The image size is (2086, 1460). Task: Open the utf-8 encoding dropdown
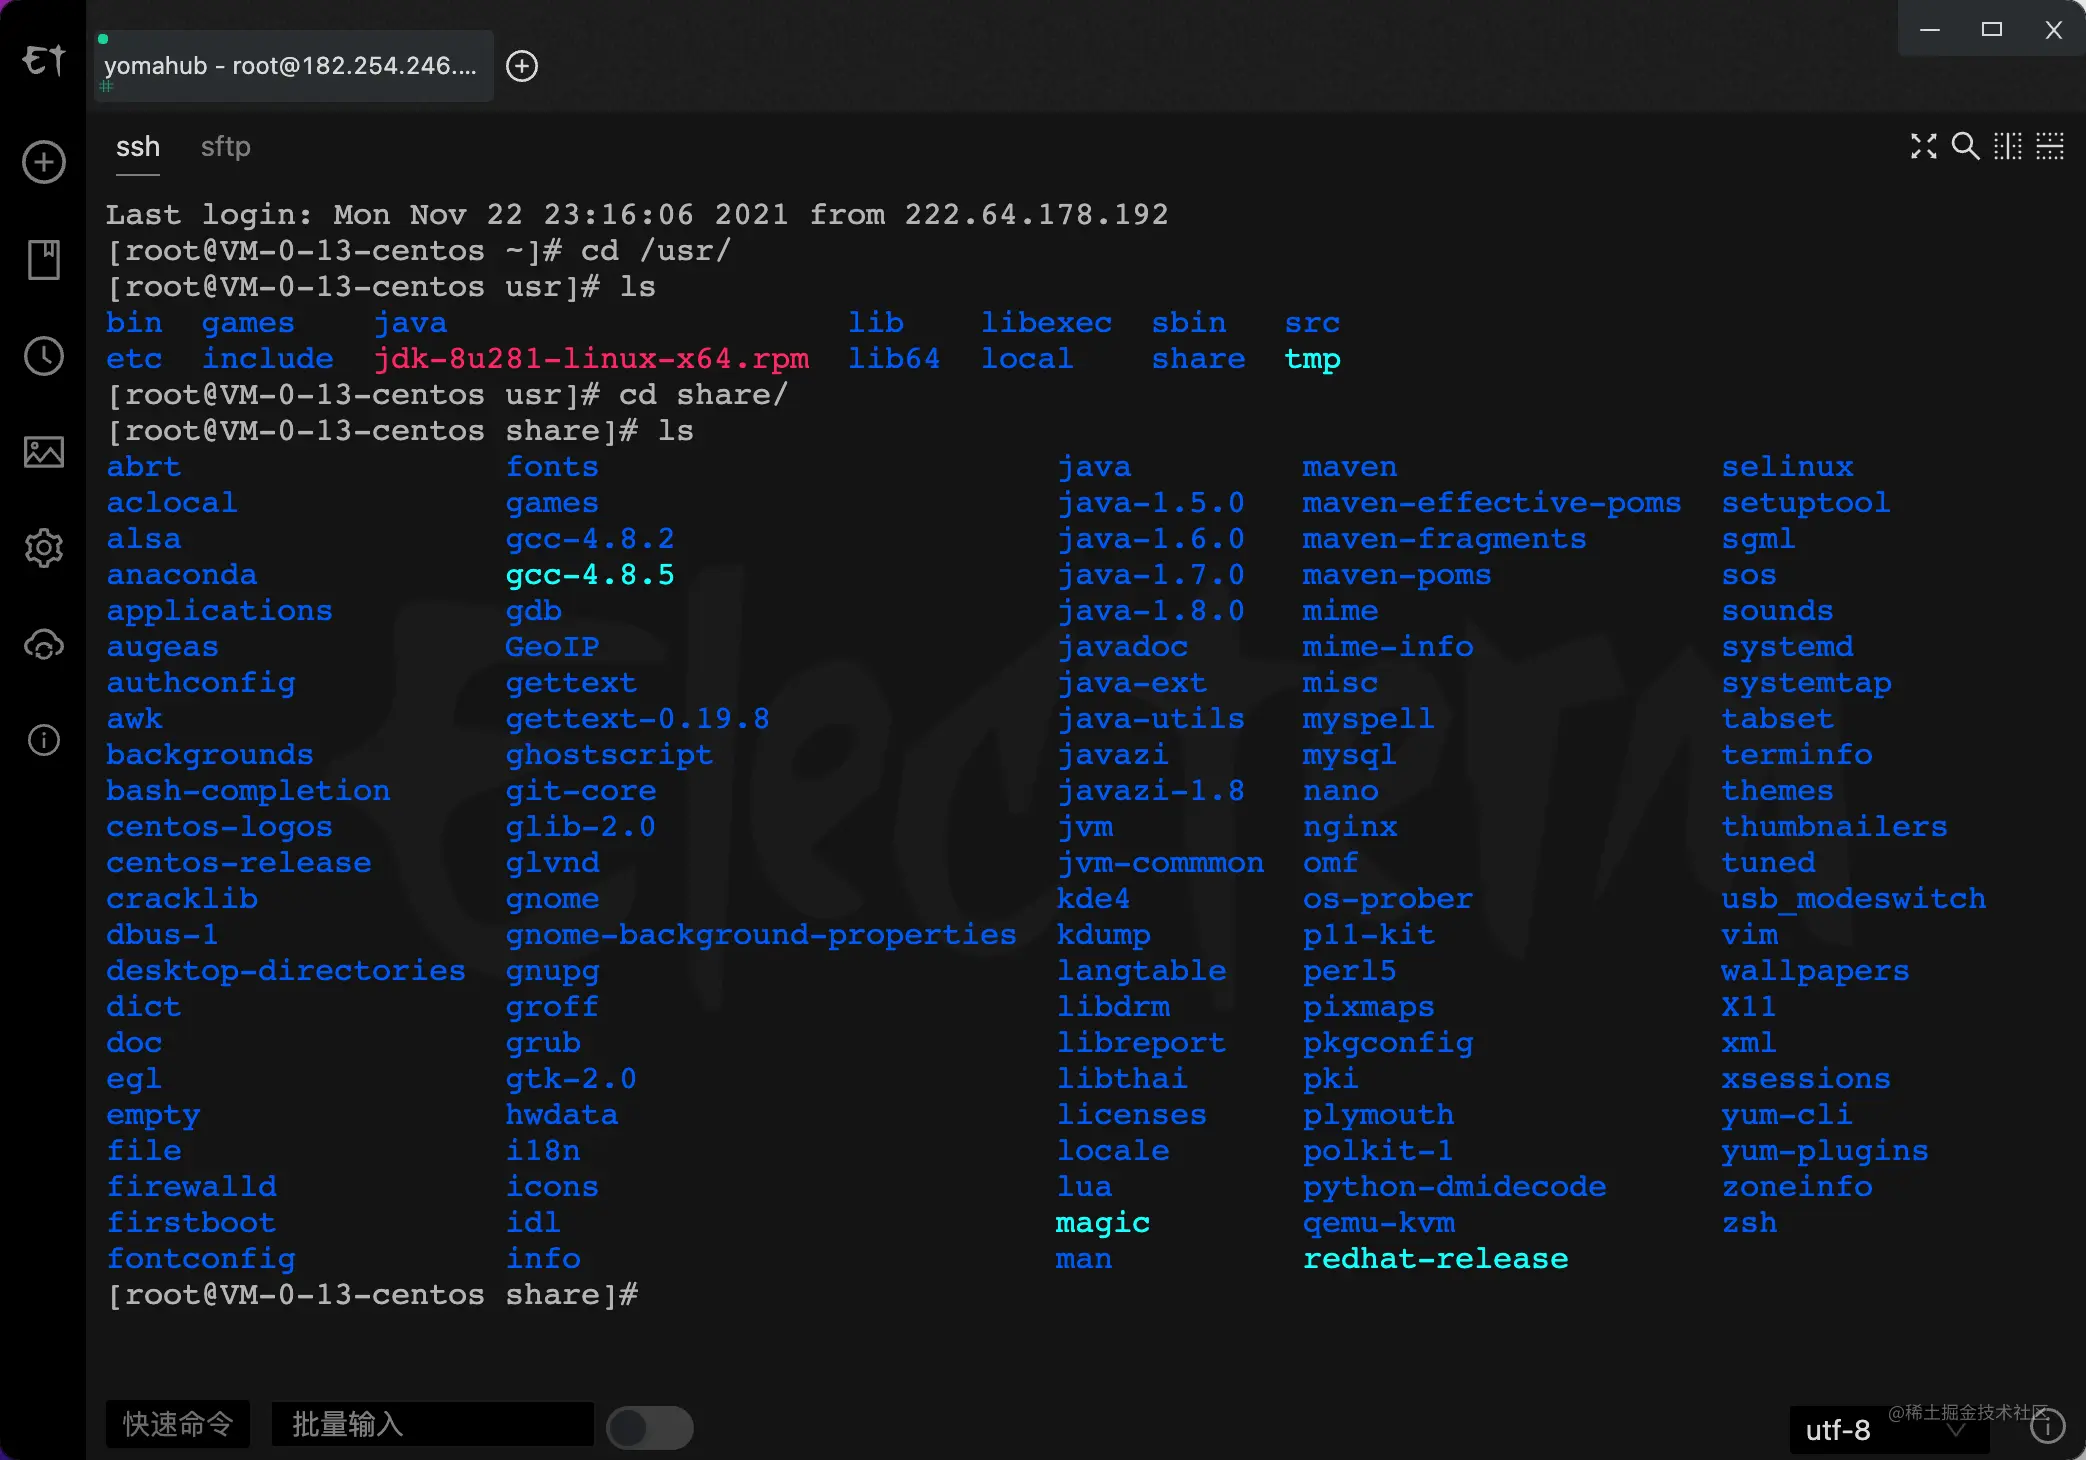click(1886, 1430)
